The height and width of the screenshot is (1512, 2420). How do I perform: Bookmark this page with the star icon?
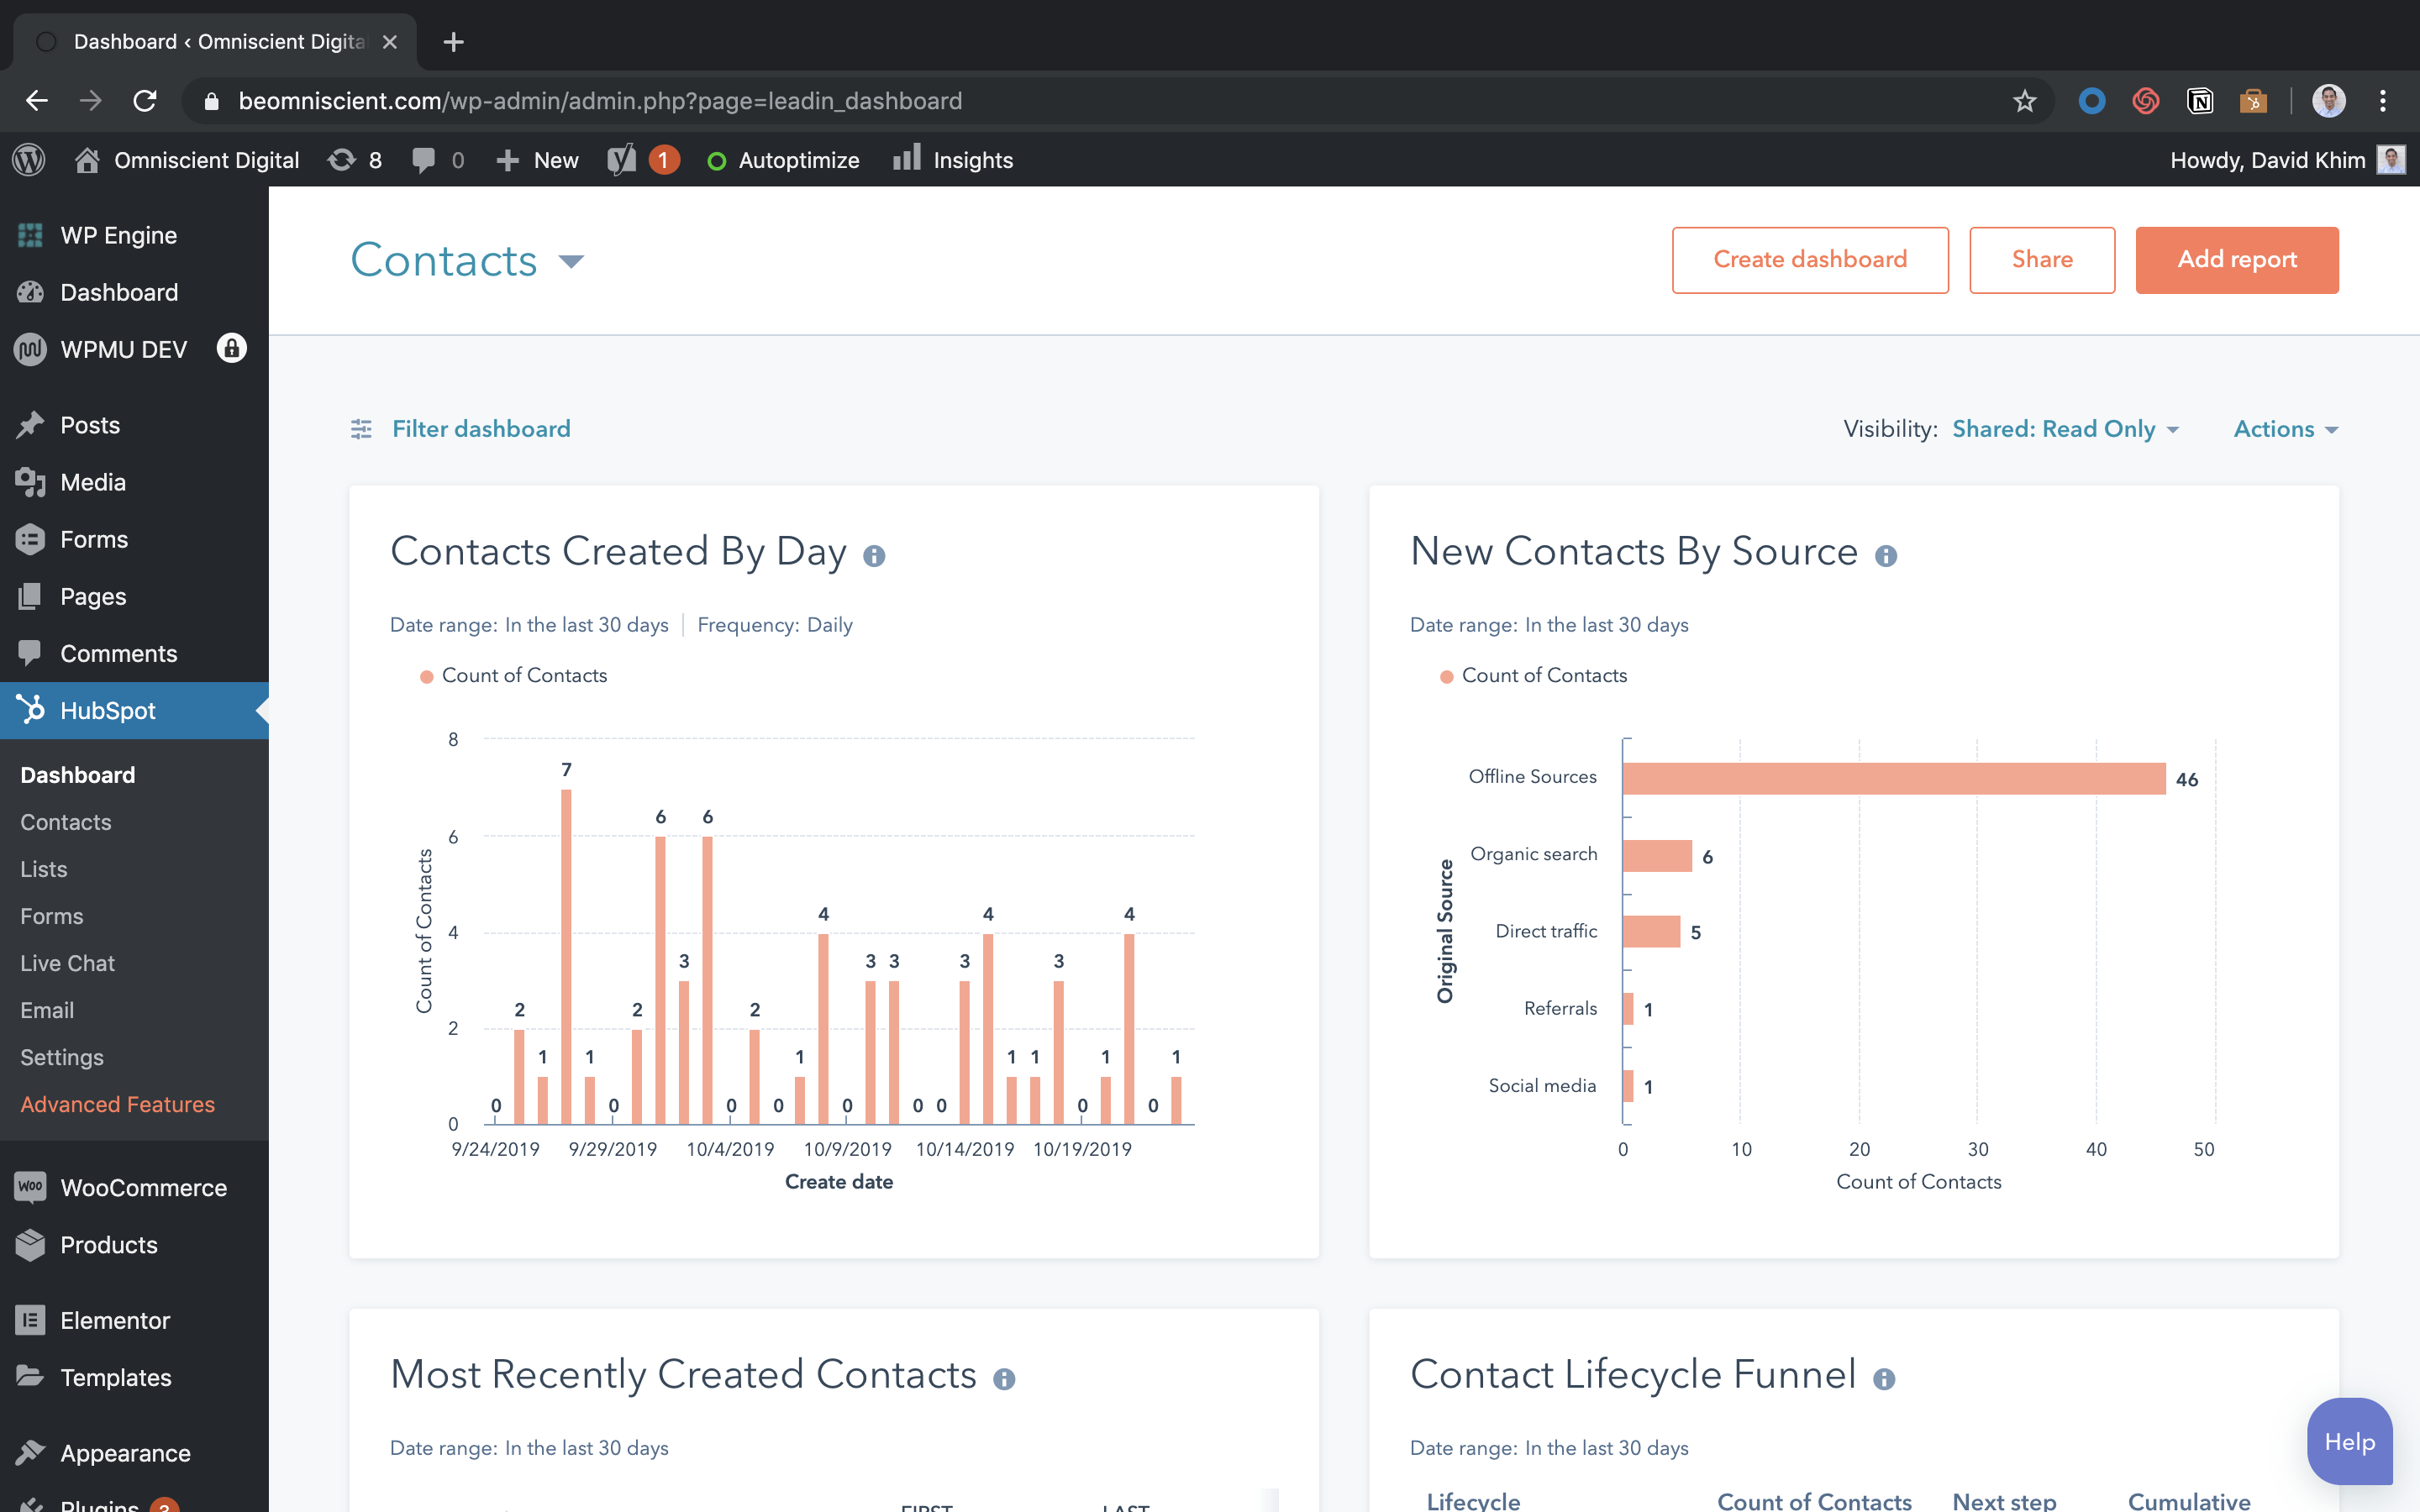(x=2024, y=101)
